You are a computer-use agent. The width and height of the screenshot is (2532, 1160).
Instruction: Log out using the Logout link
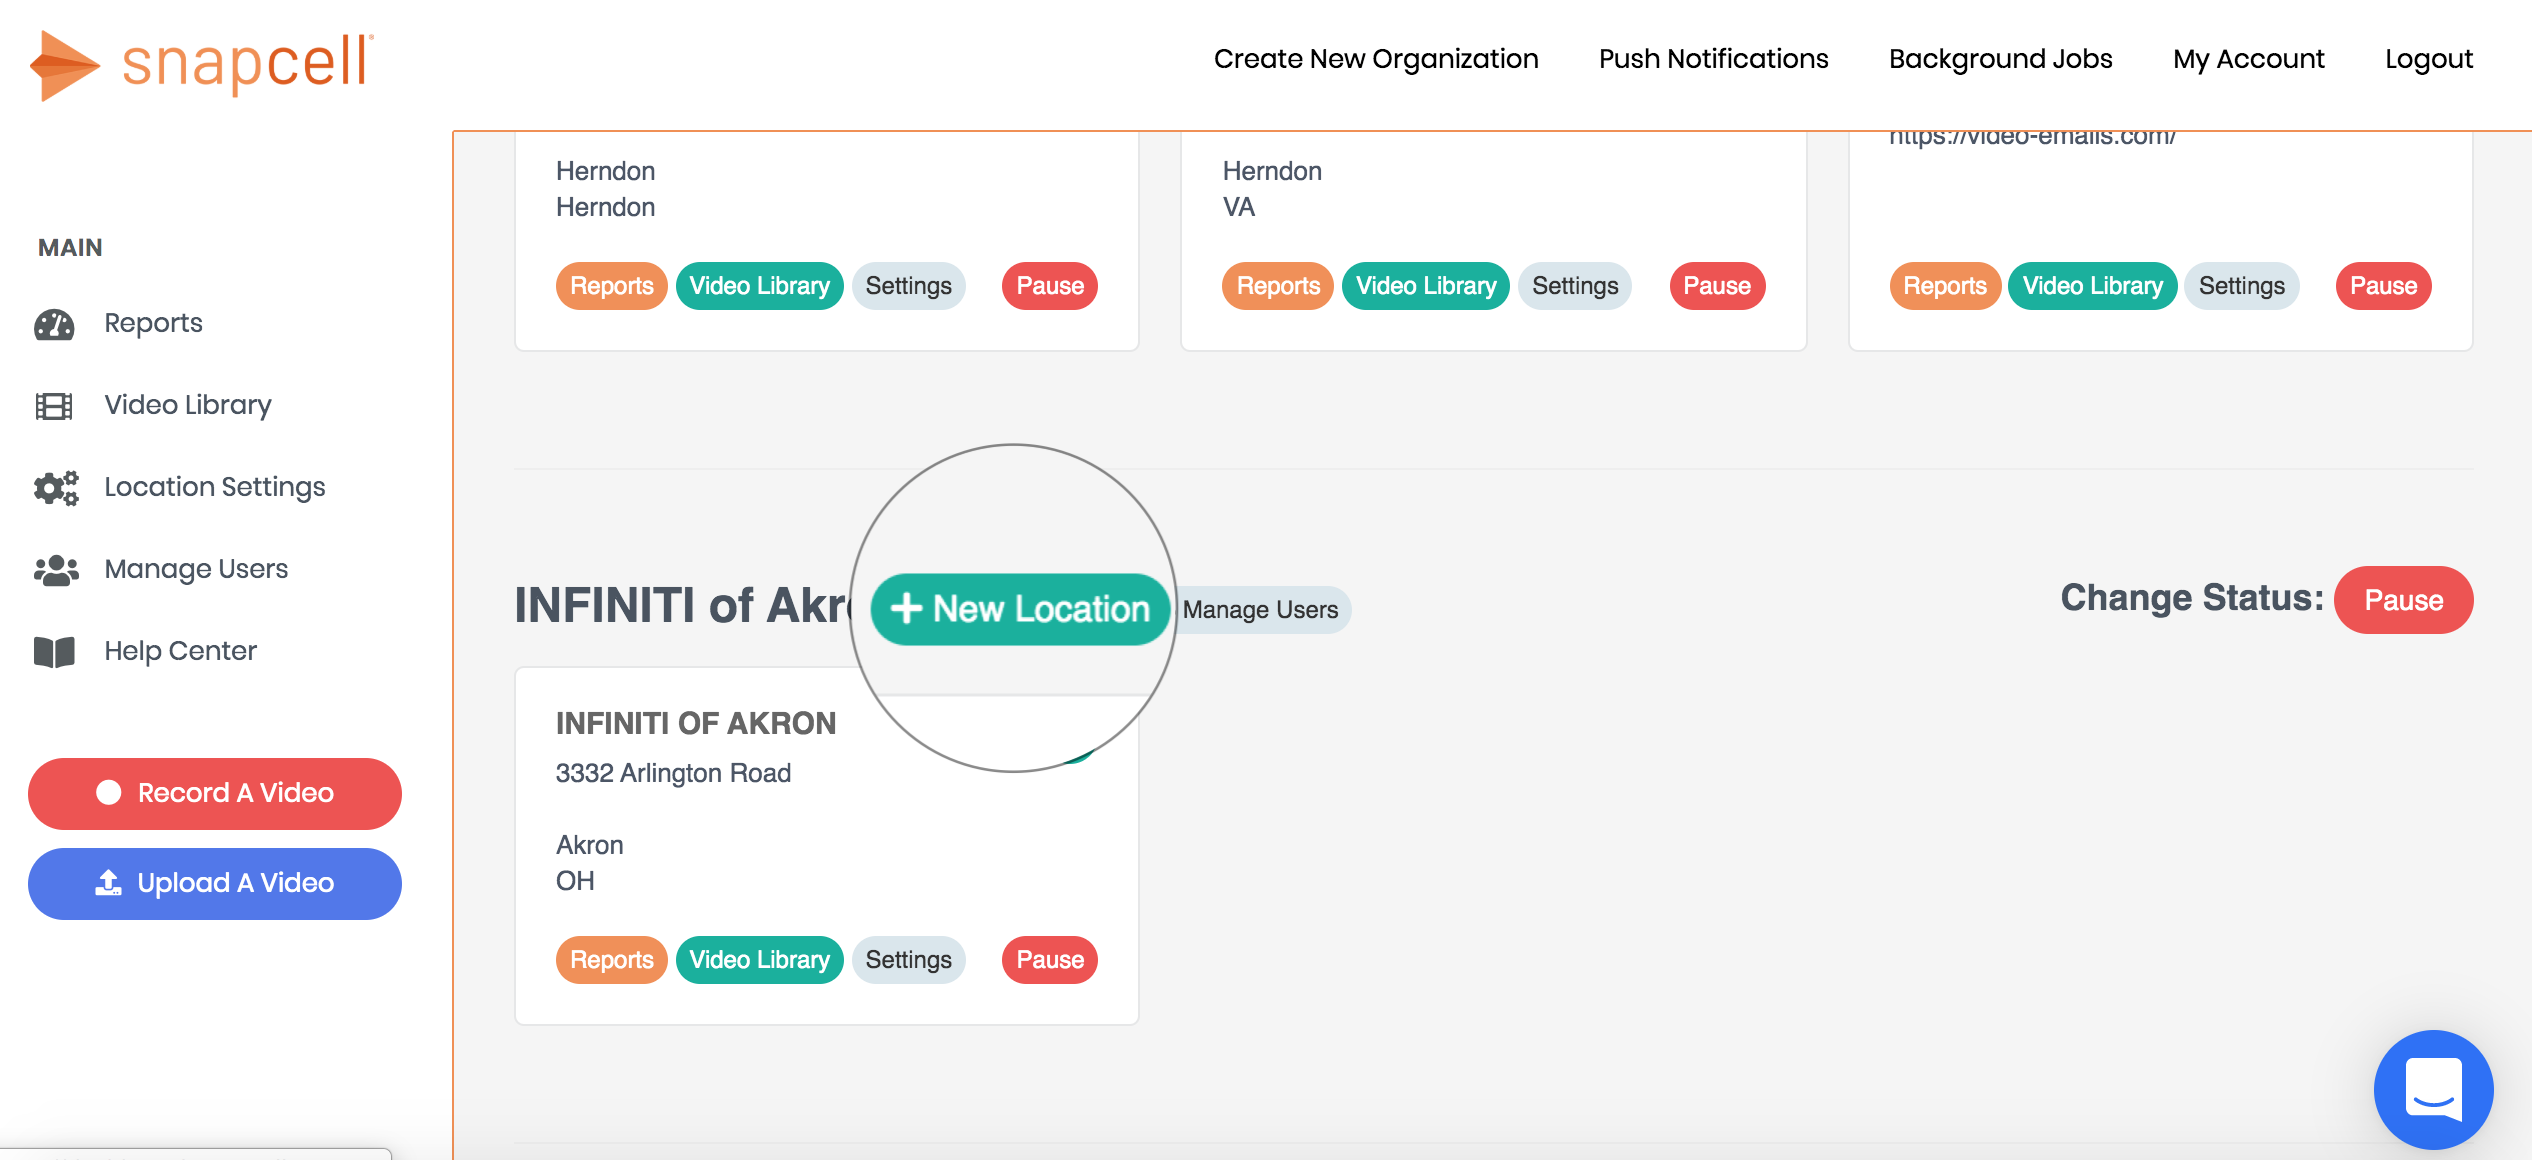[2428, 59]
